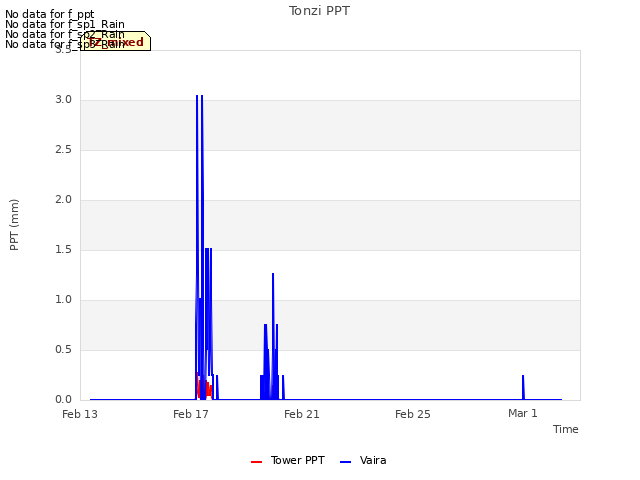Screen dimensions: 640x480
Task: Click the Feb 17 x-axis tick label
Action: tap(191, 414)
